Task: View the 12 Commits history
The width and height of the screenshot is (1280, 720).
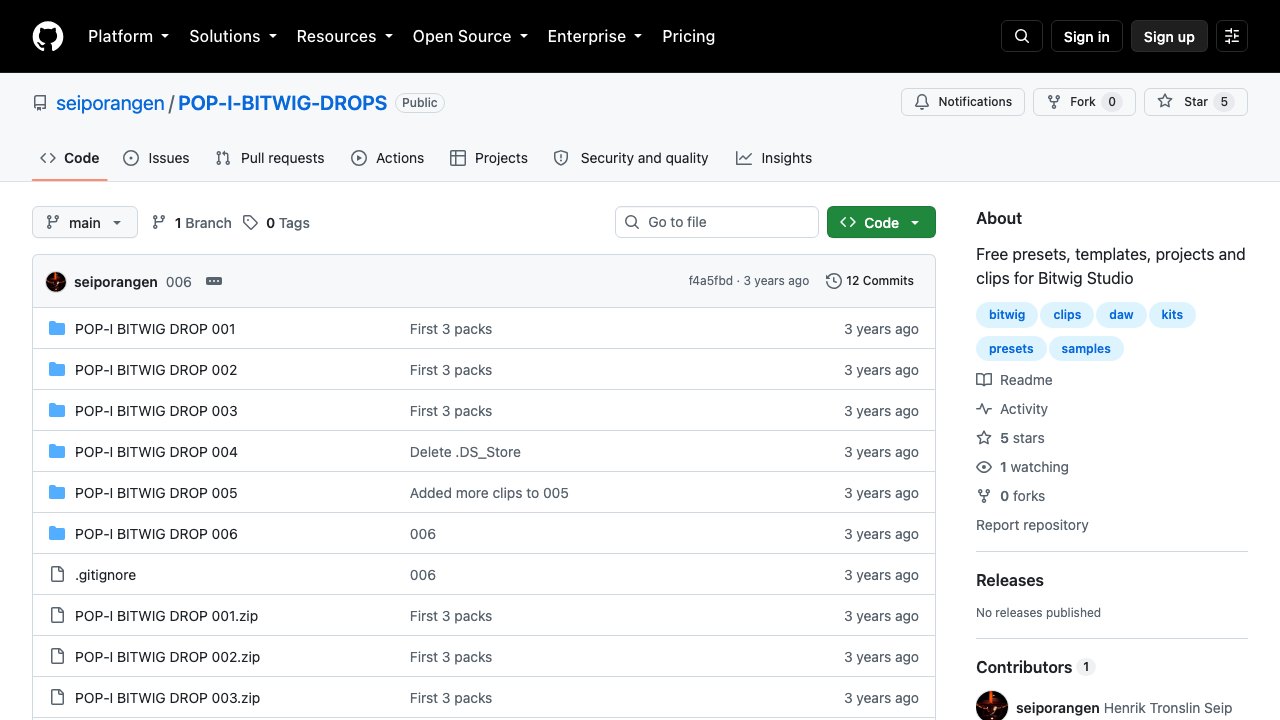Action: point(870,281)
